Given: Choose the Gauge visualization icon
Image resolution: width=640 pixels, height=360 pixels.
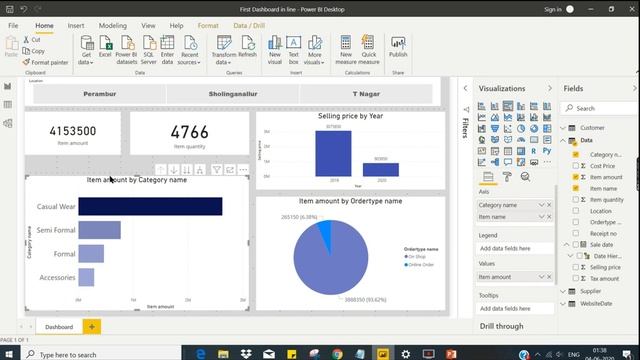Looking at the screenshot, I should click(x=521, y=140).
